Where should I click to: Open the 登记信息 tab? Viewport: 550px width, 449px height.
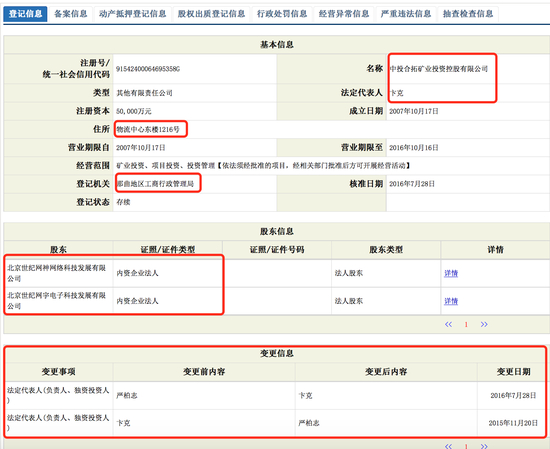(25, 14)
